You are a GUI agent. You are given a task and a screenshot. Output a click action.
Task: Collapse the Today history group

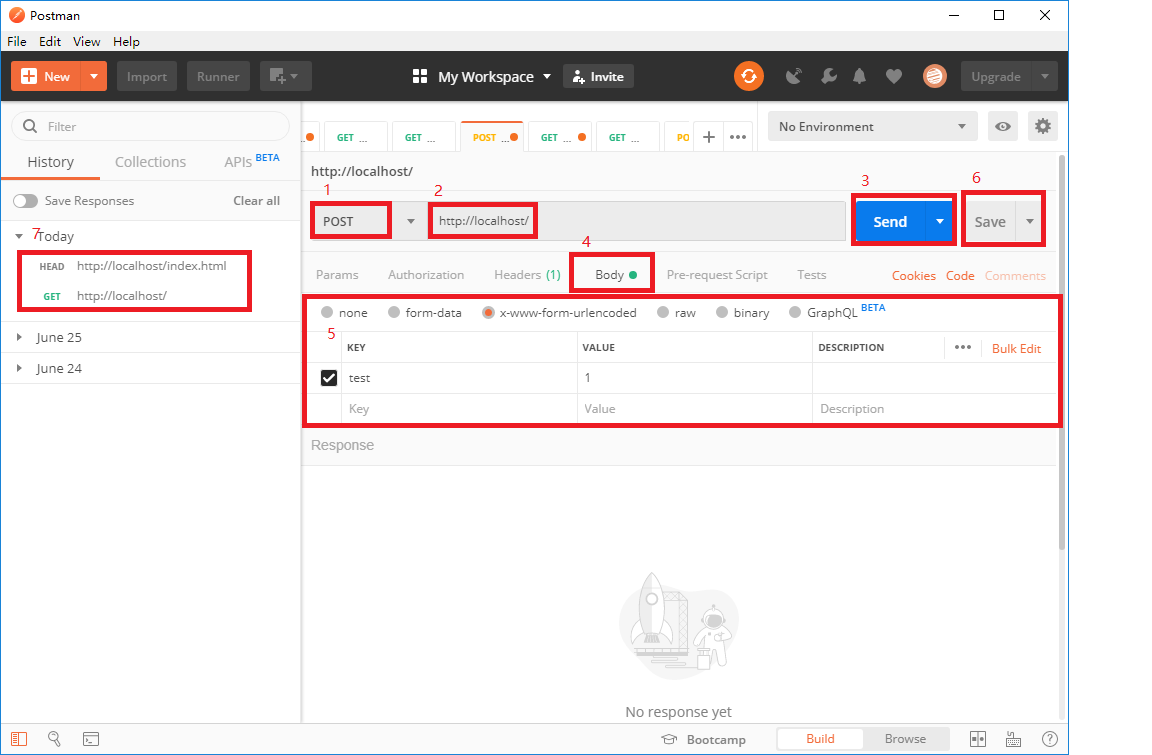(x=19, y=236)
